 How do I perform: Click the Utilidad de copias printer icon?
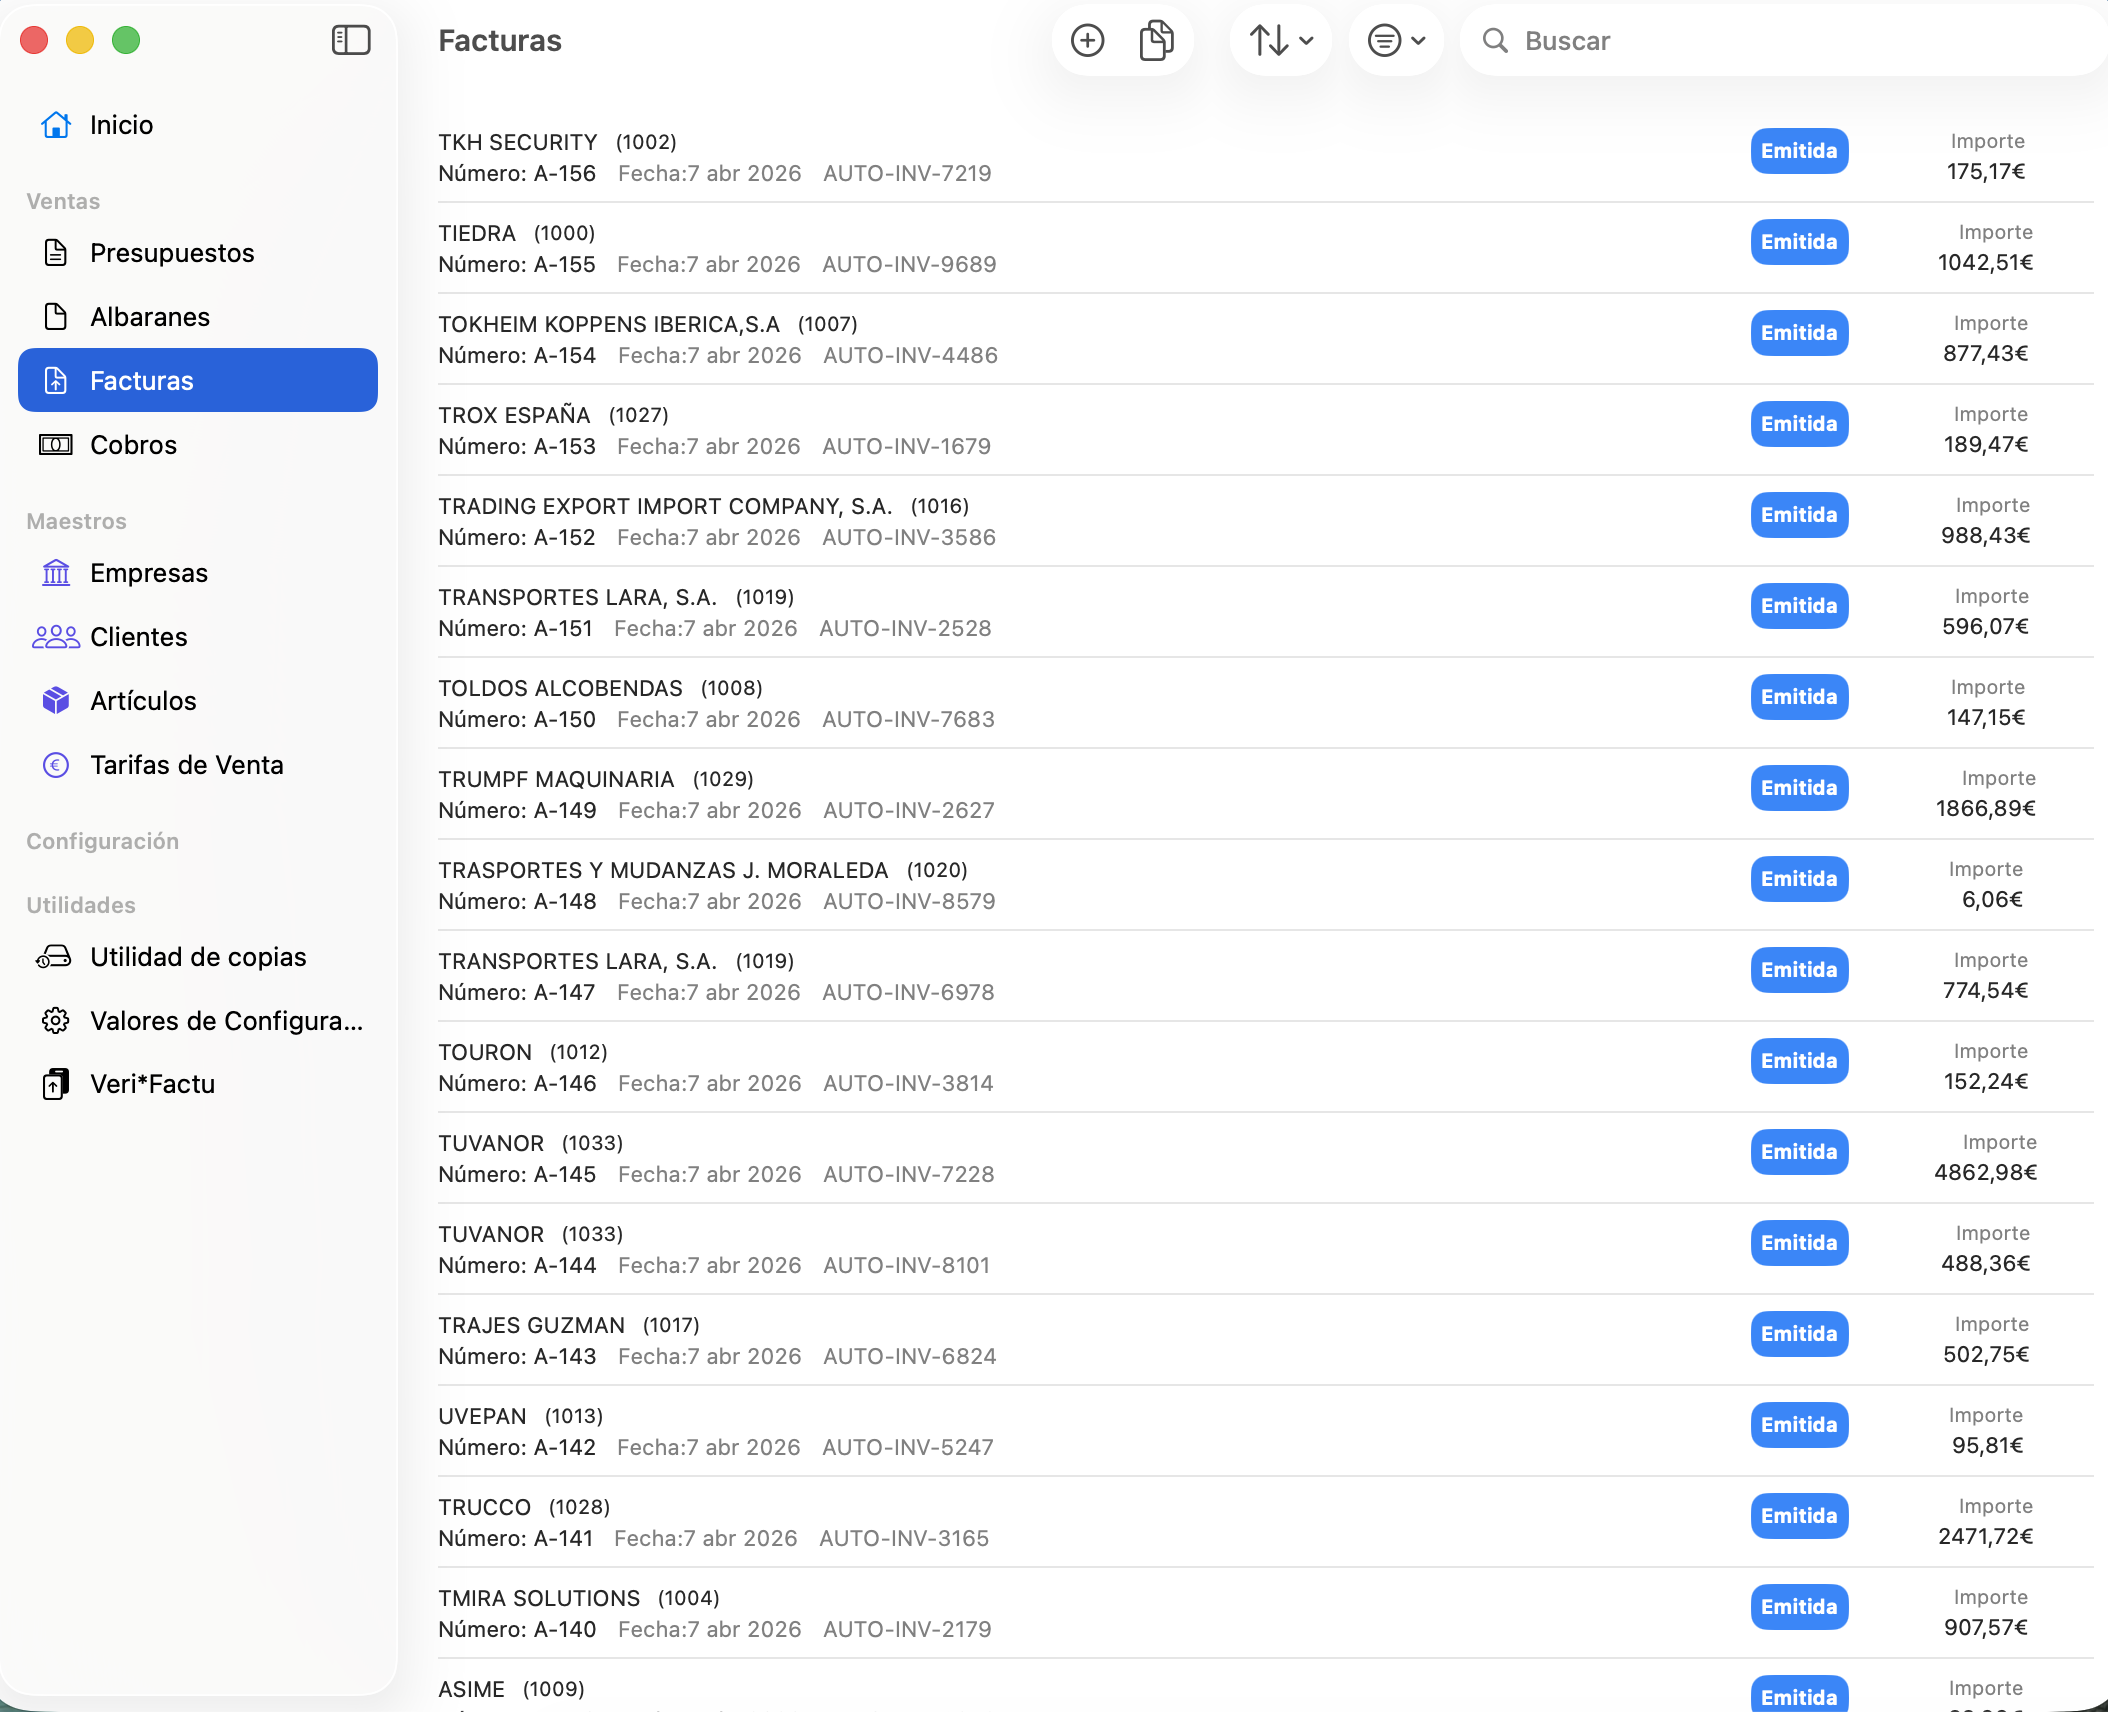click(55, 956)
